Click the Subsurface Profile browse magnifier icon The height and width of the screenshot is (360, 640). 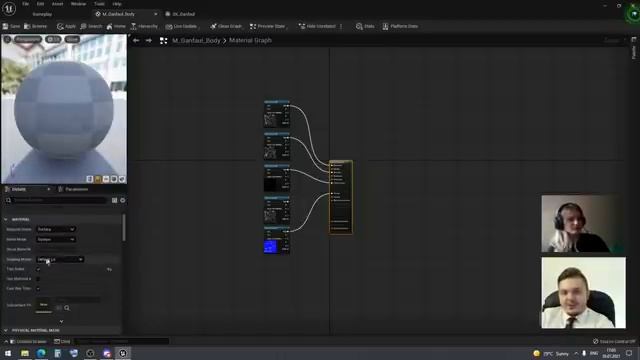pyautogui.click(x=67, y=308)
